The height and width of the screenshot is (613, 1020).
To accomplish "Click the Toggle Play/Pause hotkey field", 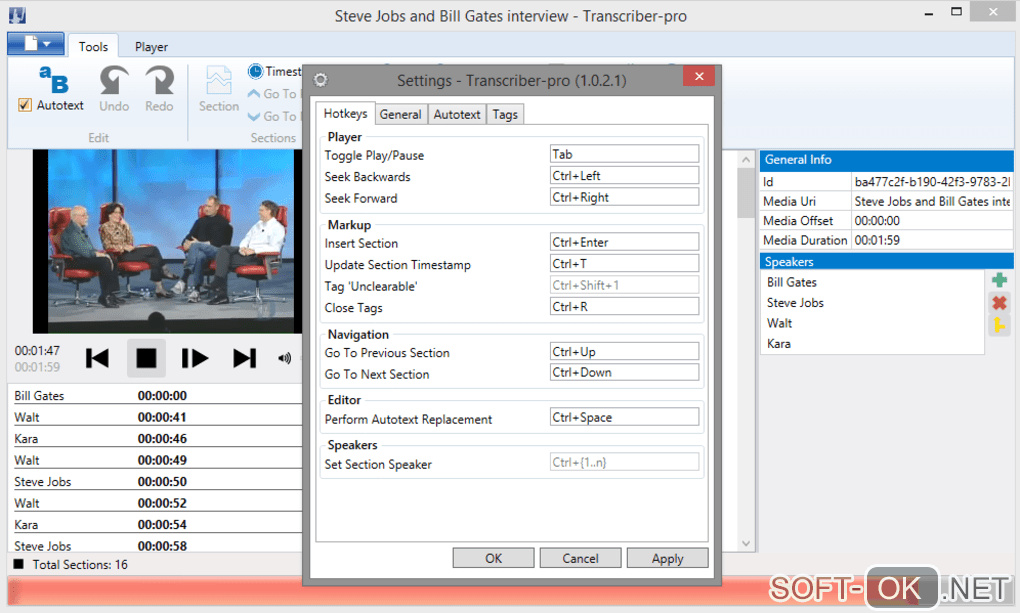I will (624, 154).
